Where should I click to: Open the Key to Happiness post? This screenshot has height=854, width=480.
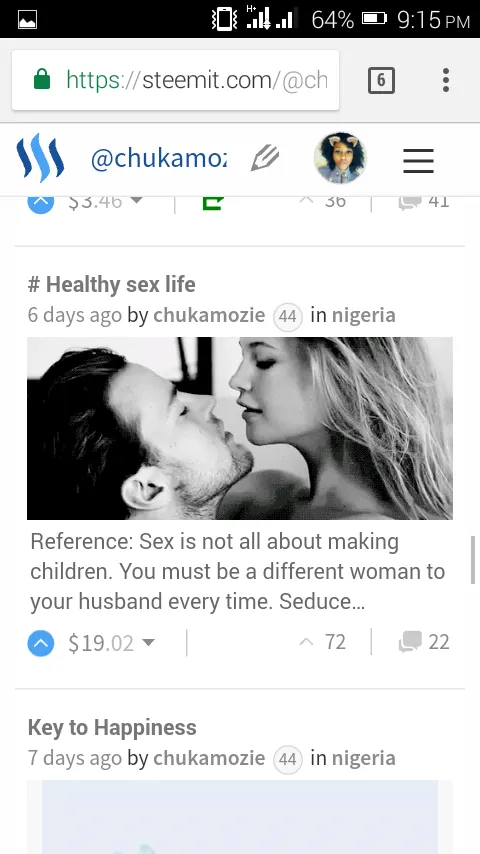click(x=112, y=727)
